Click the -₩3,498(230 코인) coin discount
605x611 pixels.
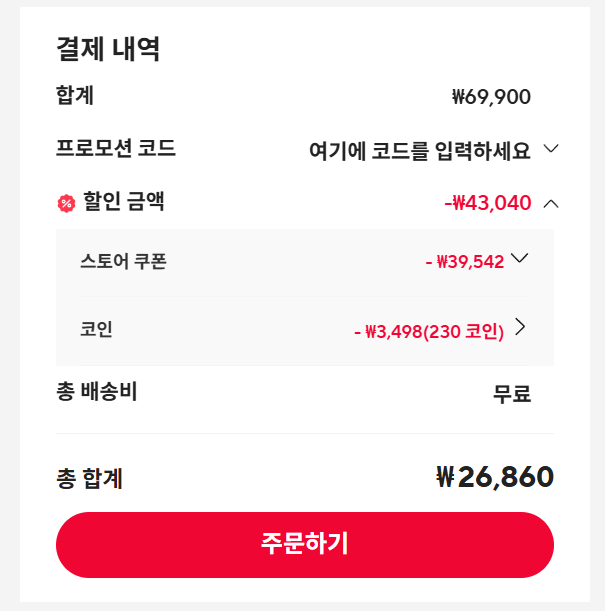429,331
